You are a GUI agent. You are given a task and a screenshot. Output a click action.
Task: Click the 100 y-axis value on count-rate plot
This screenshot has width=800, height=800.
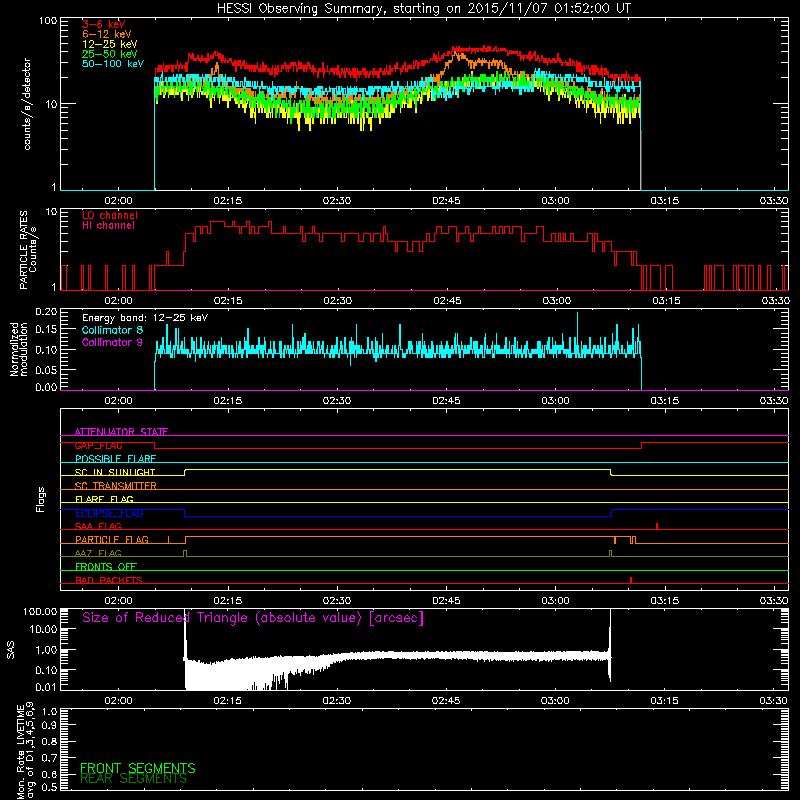click(x=48, y=21)
